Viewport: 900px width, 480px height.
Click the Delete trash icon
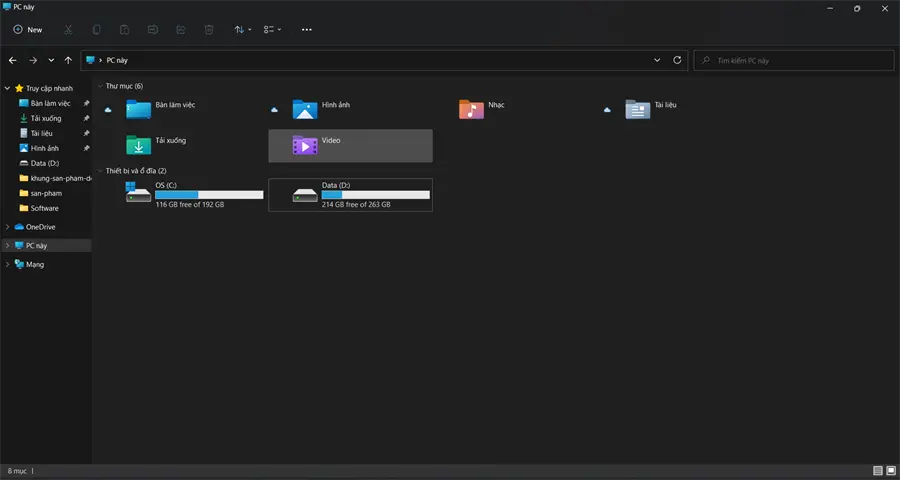[x=209, y=29]
